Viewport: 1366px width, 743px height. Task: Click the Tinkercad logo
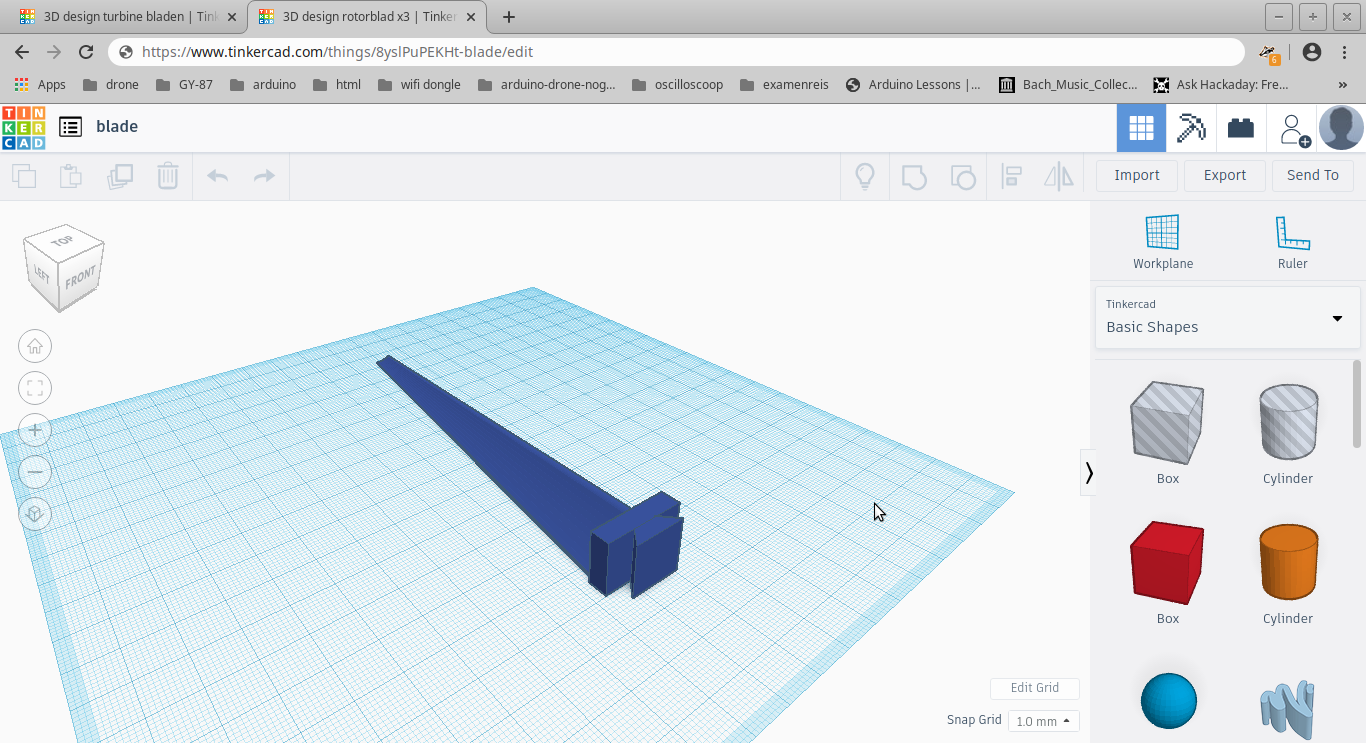(x=23, y=128)
